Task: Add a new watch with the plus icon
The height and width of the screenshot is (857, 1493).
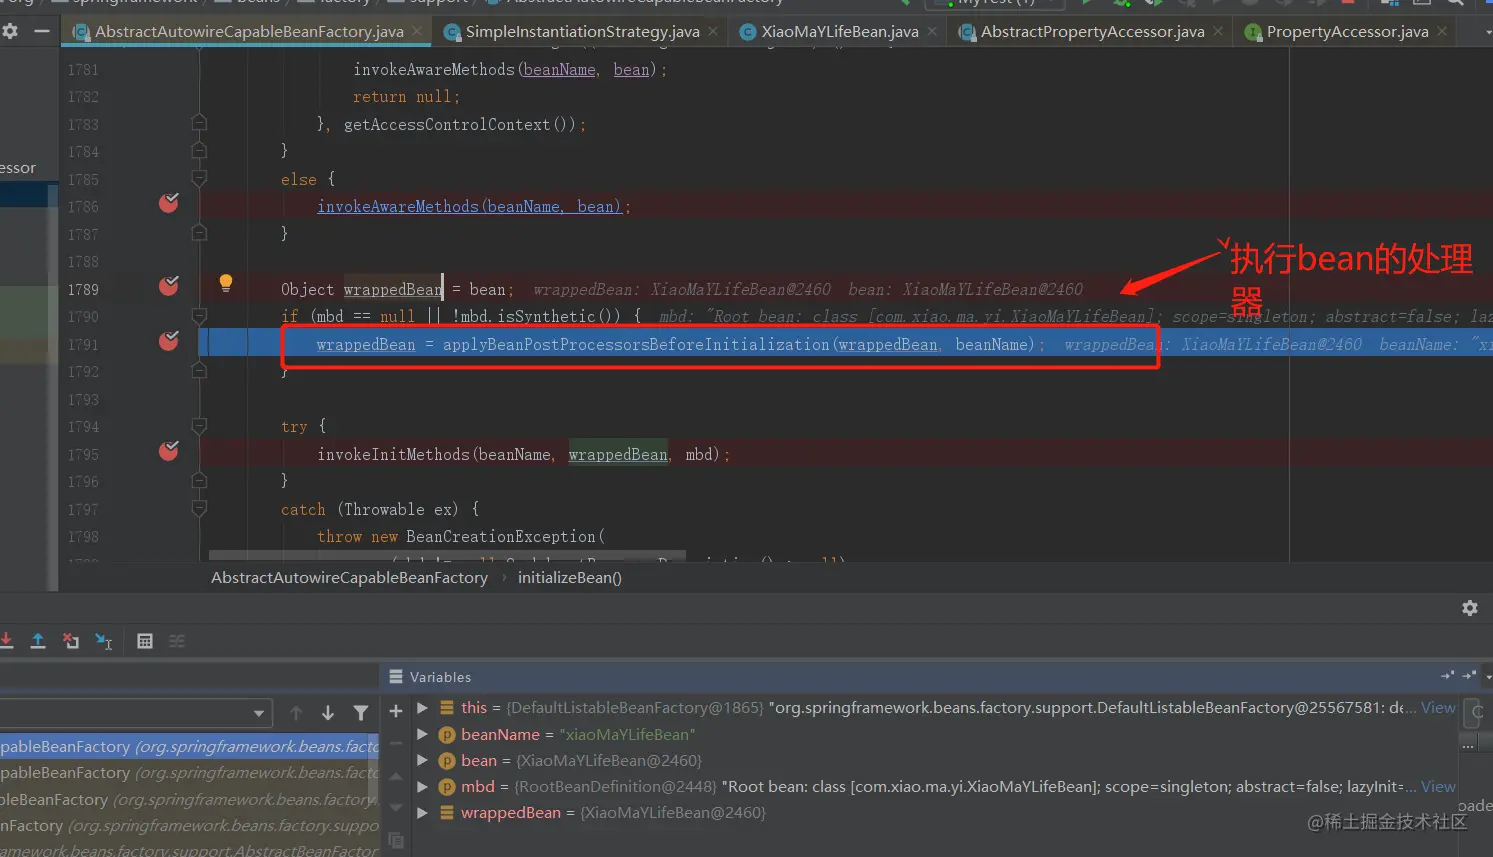Action: tap(396, 711)
